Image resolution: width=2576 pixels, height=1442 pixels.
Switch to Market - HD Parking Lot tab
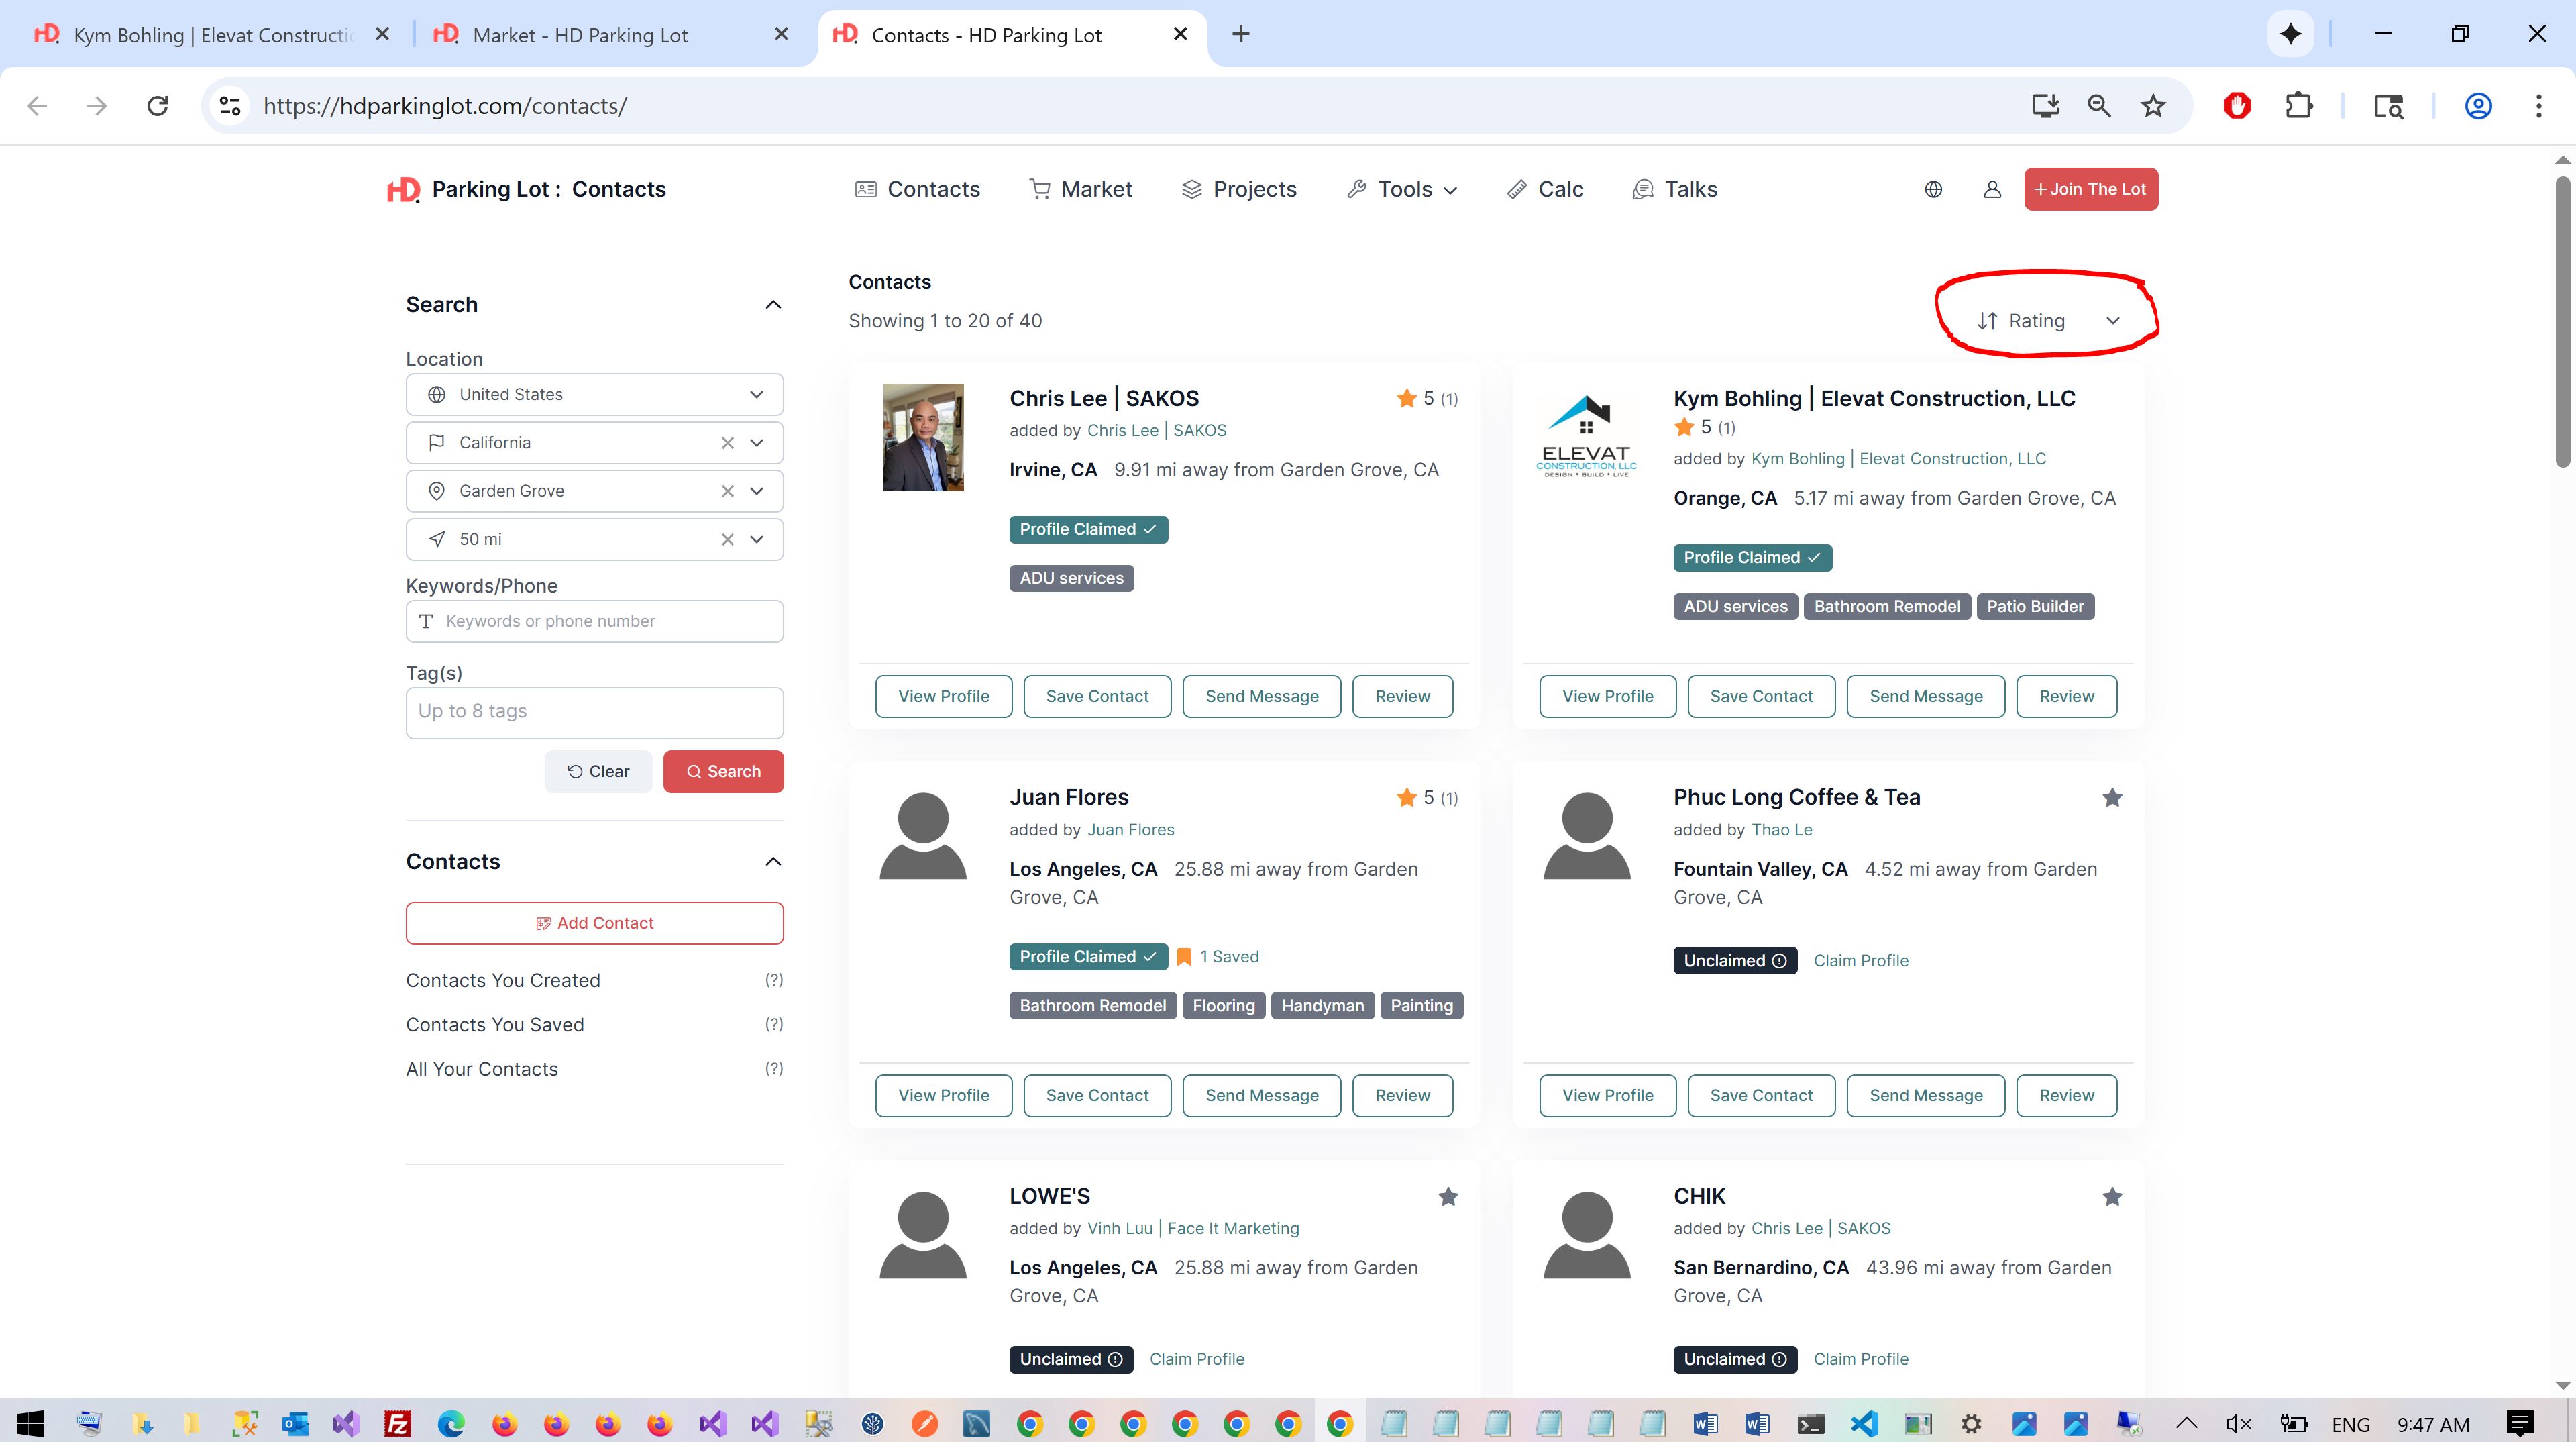click(580, 35)
